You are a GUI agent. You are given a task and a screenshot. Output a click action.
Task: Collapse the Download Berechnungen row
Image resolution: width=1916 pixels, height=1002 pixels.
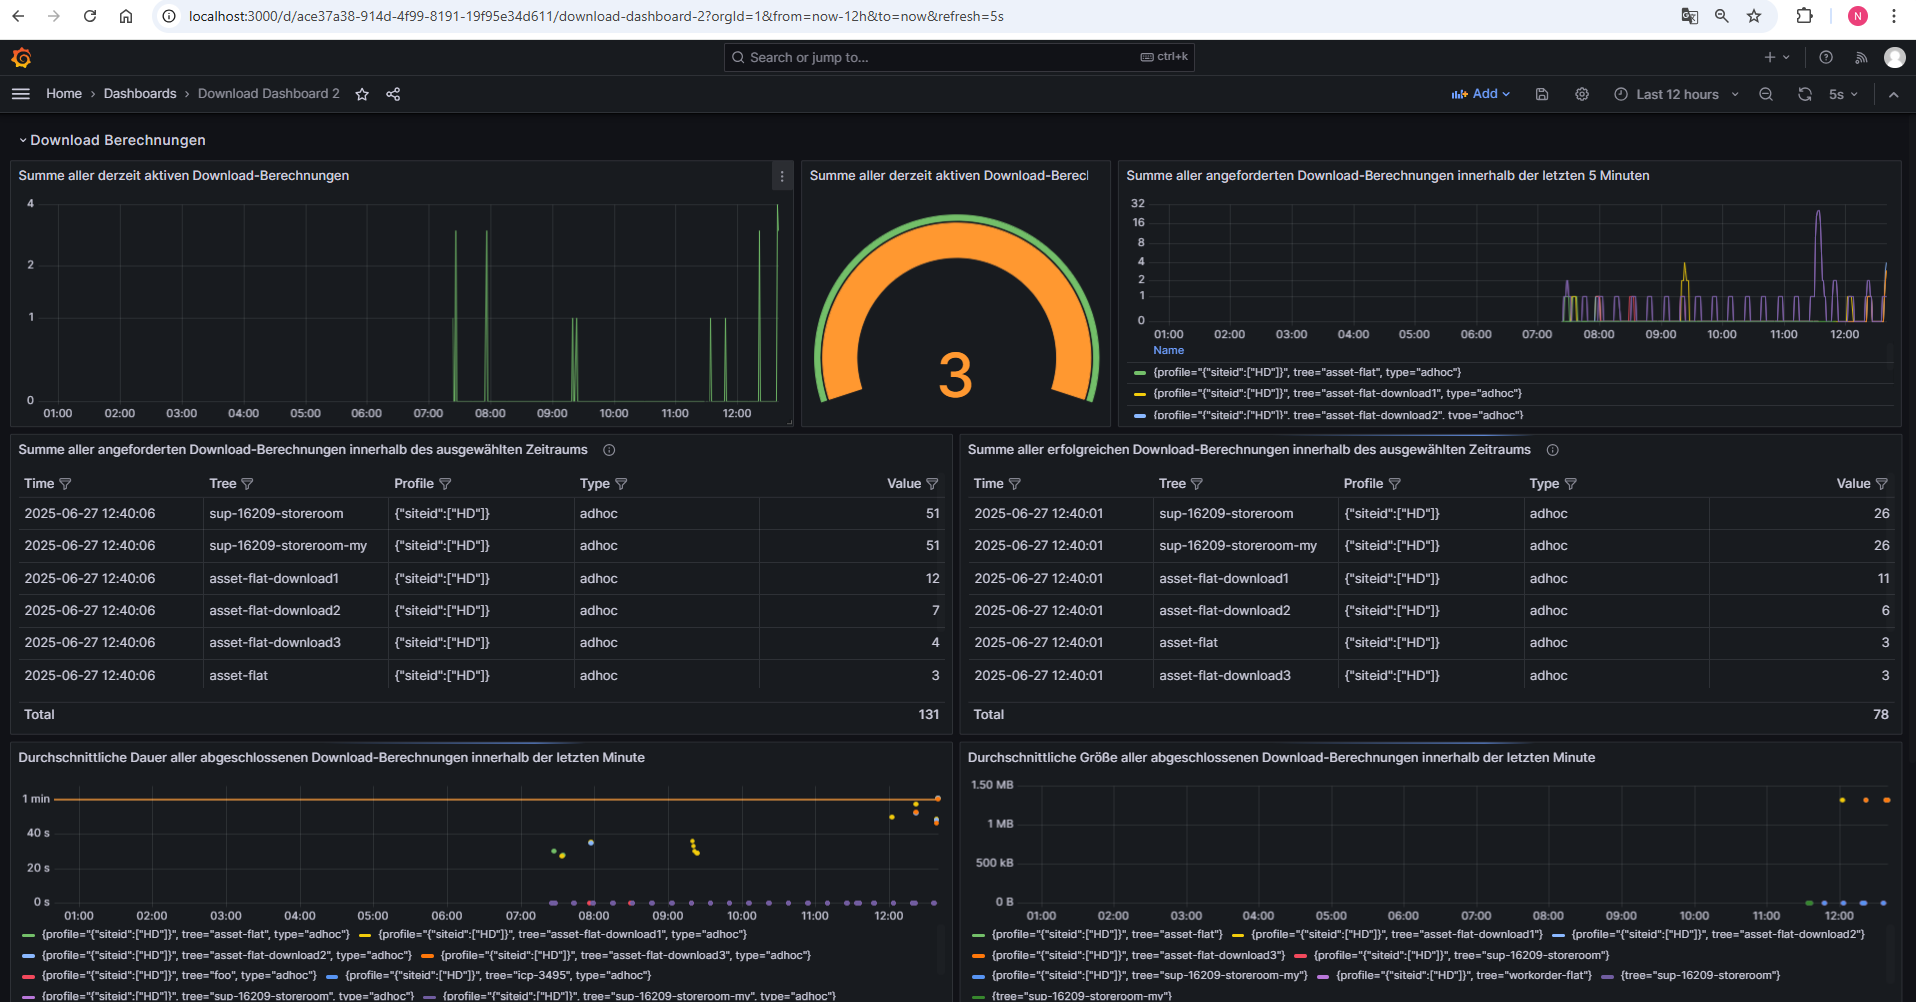[x=117, y=140]
